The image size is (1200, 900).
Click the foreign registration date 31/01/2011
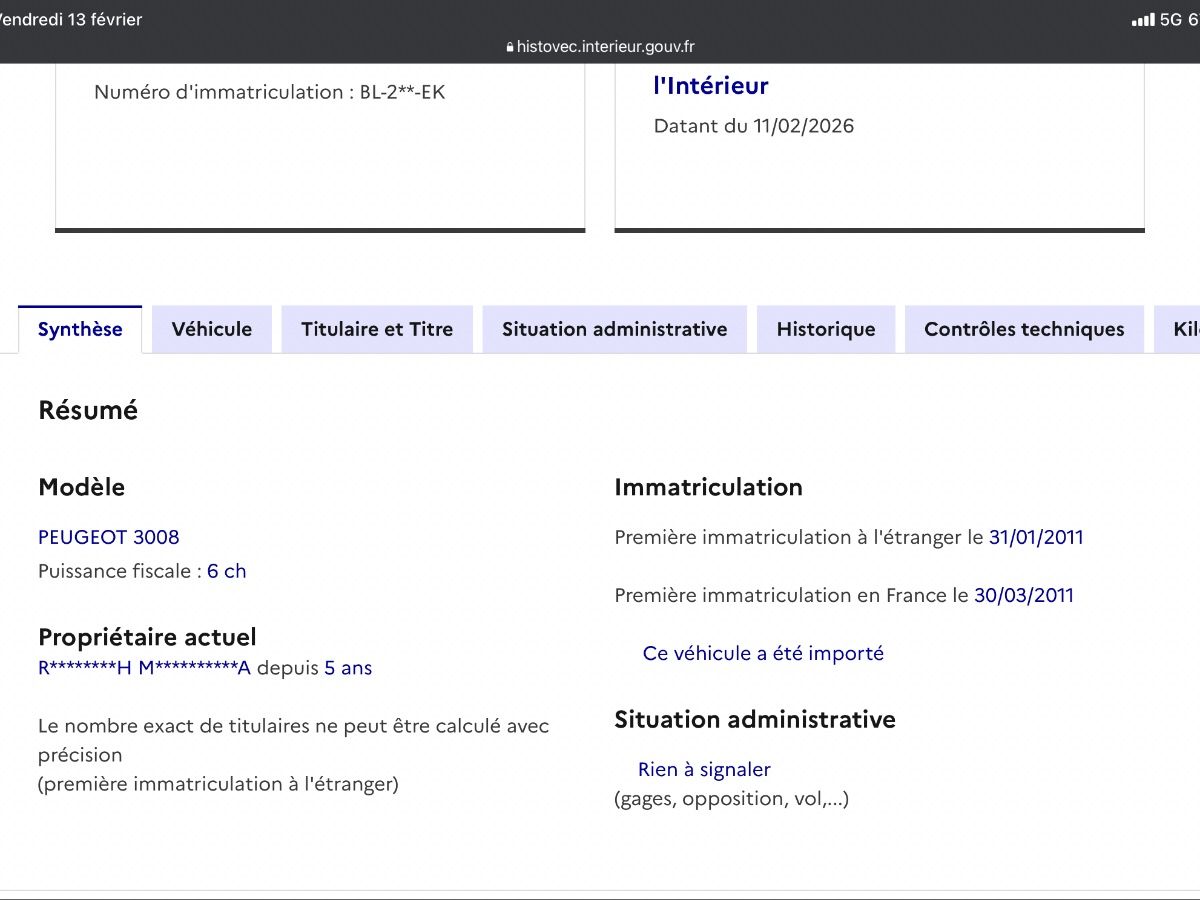[1035, 537]
